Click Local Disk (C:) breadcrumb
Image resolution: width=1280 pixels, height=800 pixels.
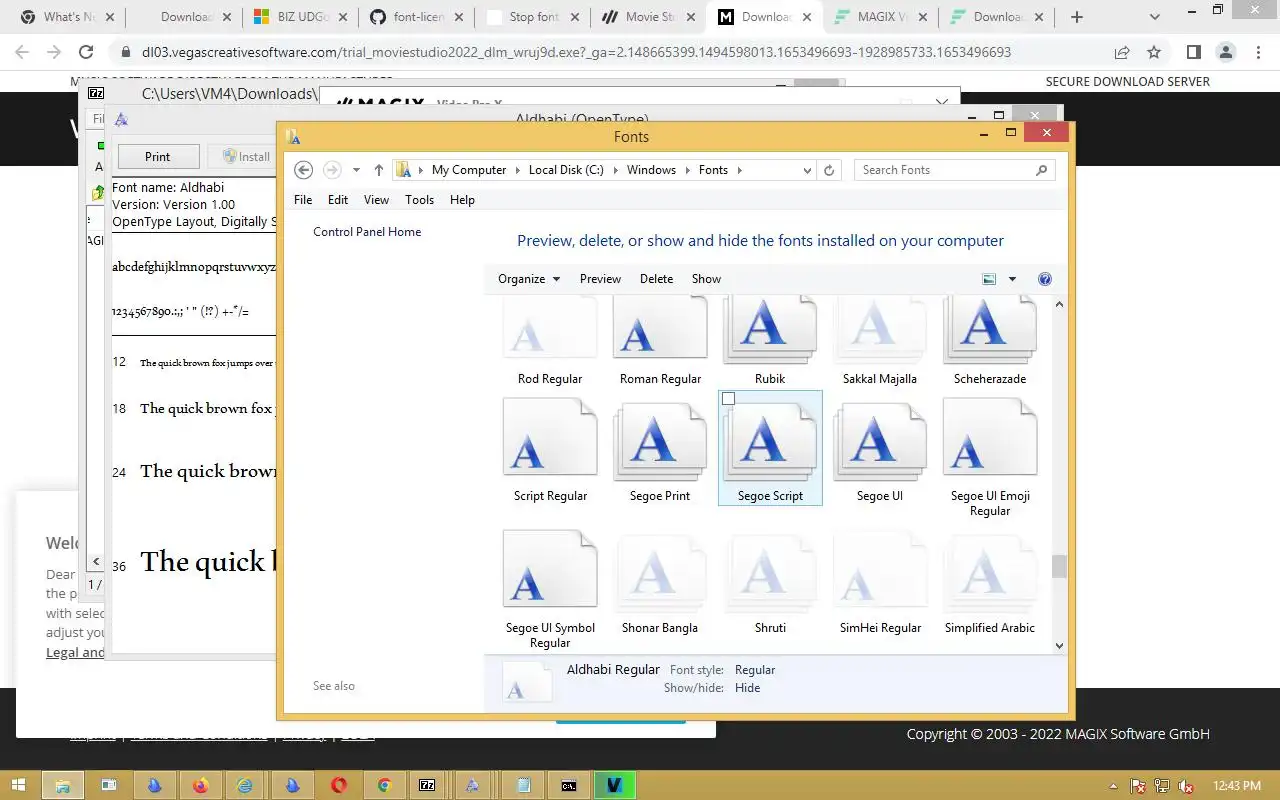(566, 170)
